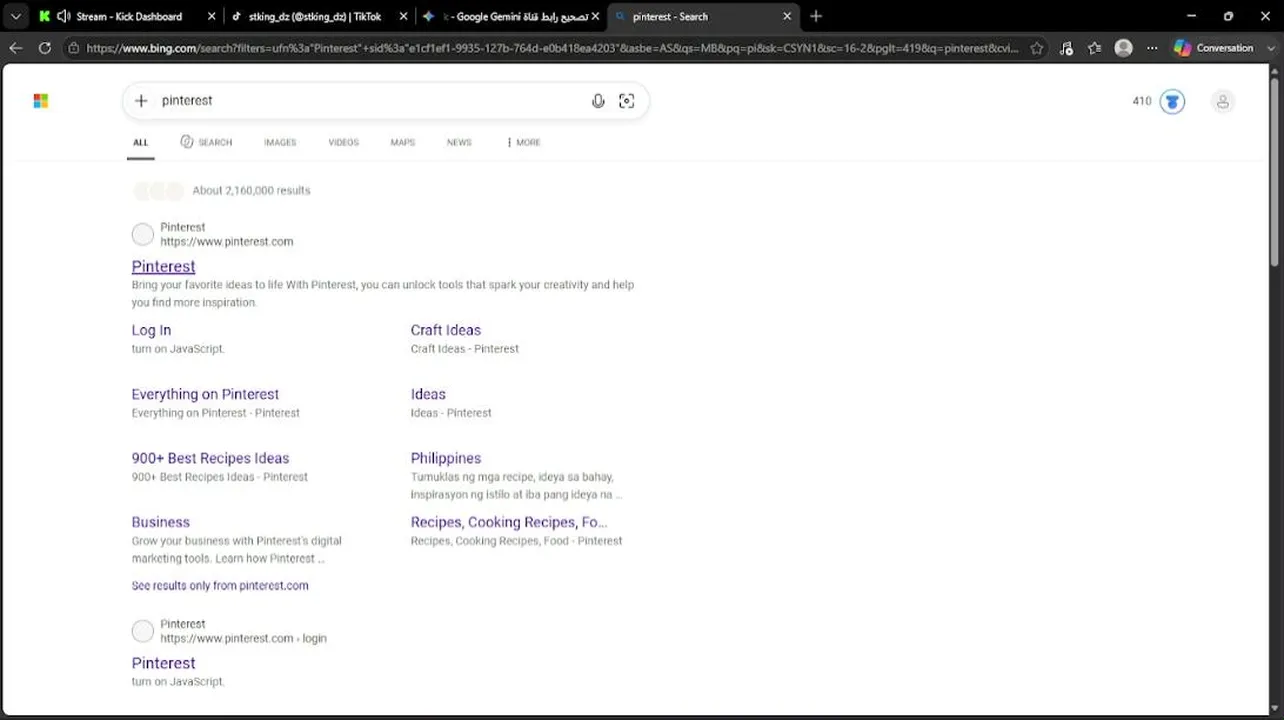Open Microsoft Rewards medal icon

pyautogui.click(x=1172, y=101)
